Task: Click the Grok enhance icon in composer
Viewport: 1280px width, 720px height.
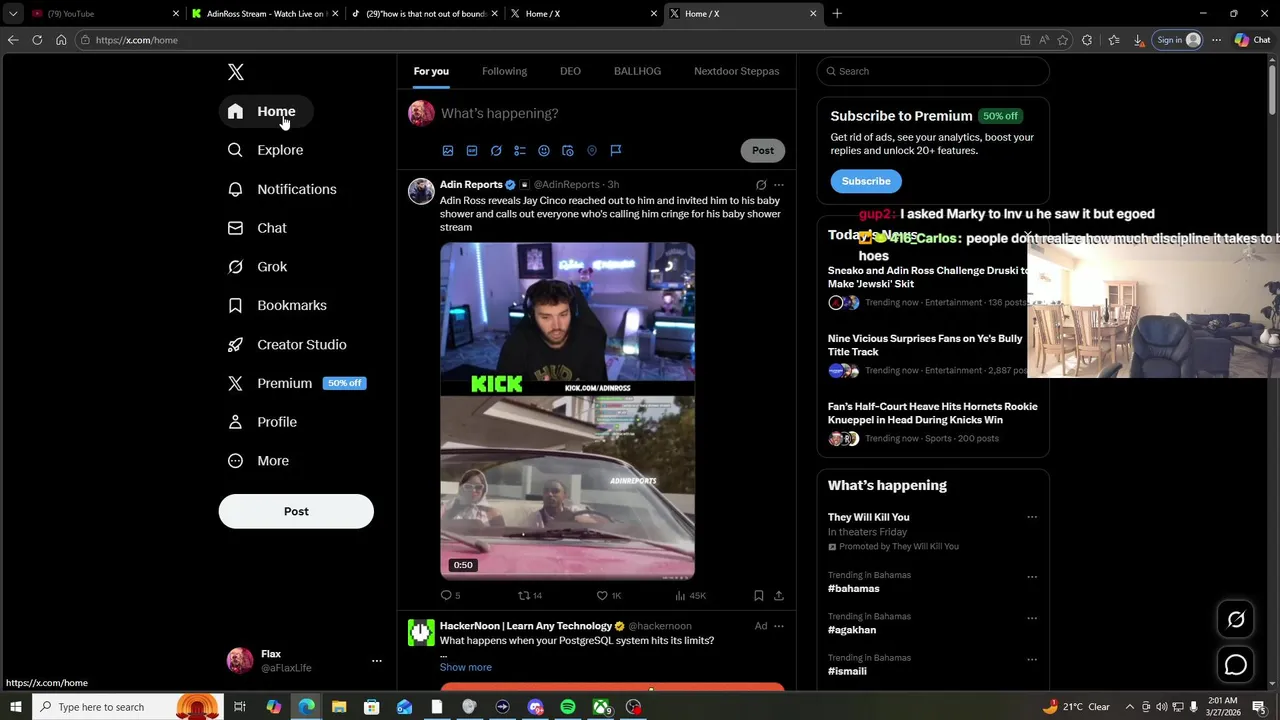Action: (496, 150)
